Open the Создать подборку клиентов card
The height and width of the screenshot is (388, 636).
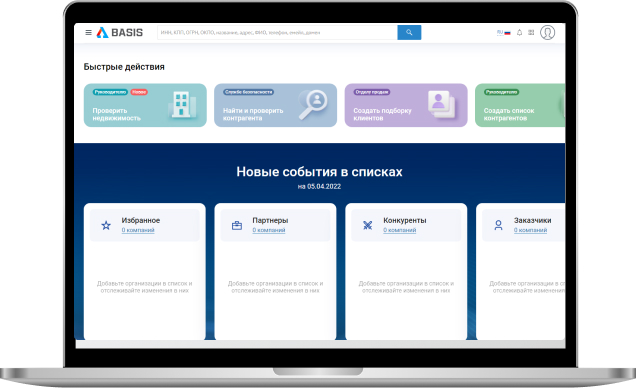click(406, 105)
